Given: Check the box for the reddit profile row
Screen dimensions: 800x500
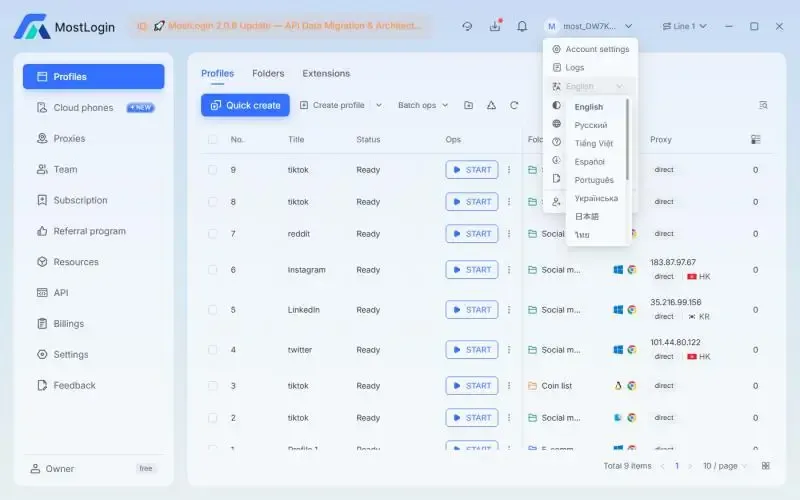Looking at the screenshot, I should click(212, 234).
